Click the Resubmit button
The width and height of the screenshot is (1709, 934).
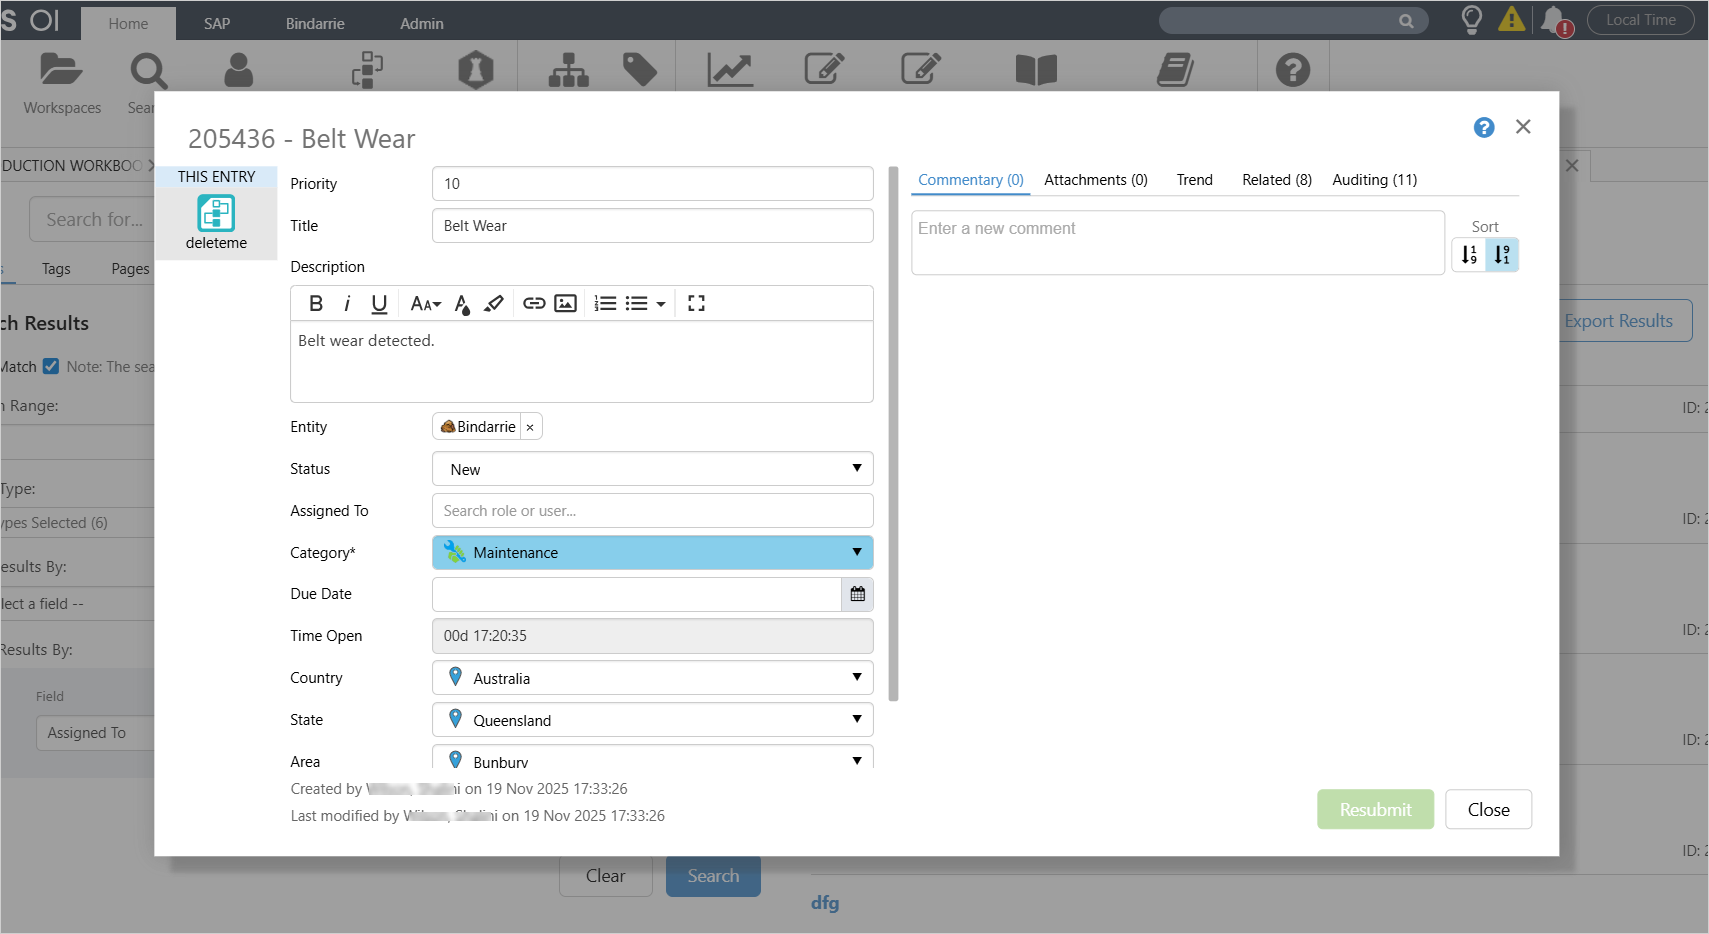1375,810
